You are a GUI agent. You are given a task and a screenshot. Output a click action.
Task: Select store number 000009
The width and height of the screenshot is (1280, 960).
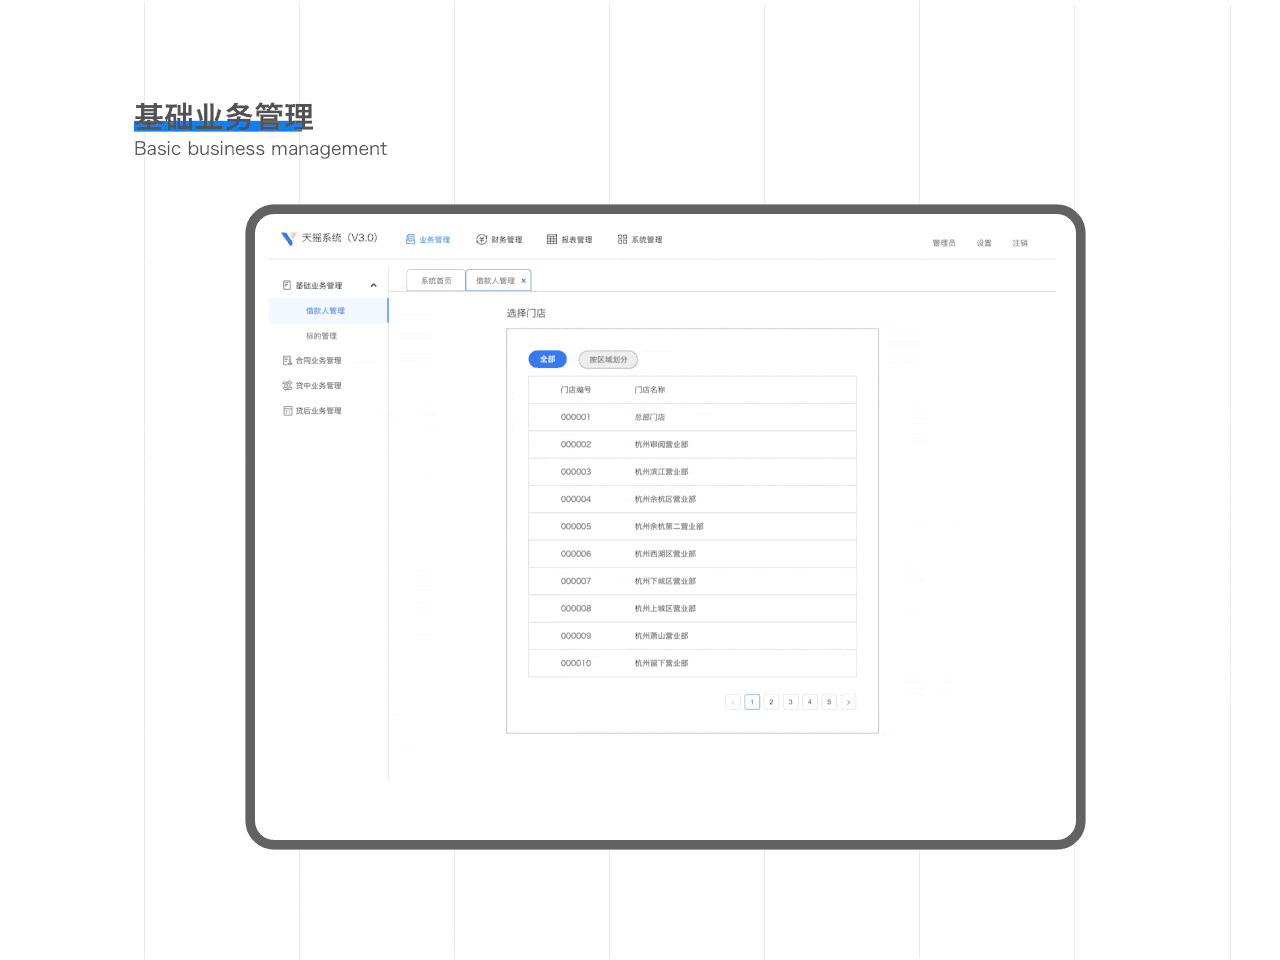(x=576, y=636)
